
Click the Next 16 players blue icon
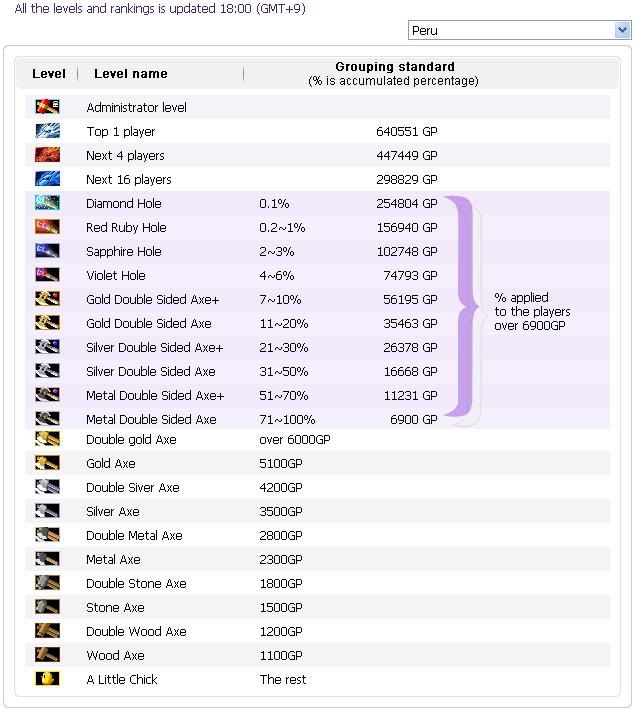tap(47, 179)
